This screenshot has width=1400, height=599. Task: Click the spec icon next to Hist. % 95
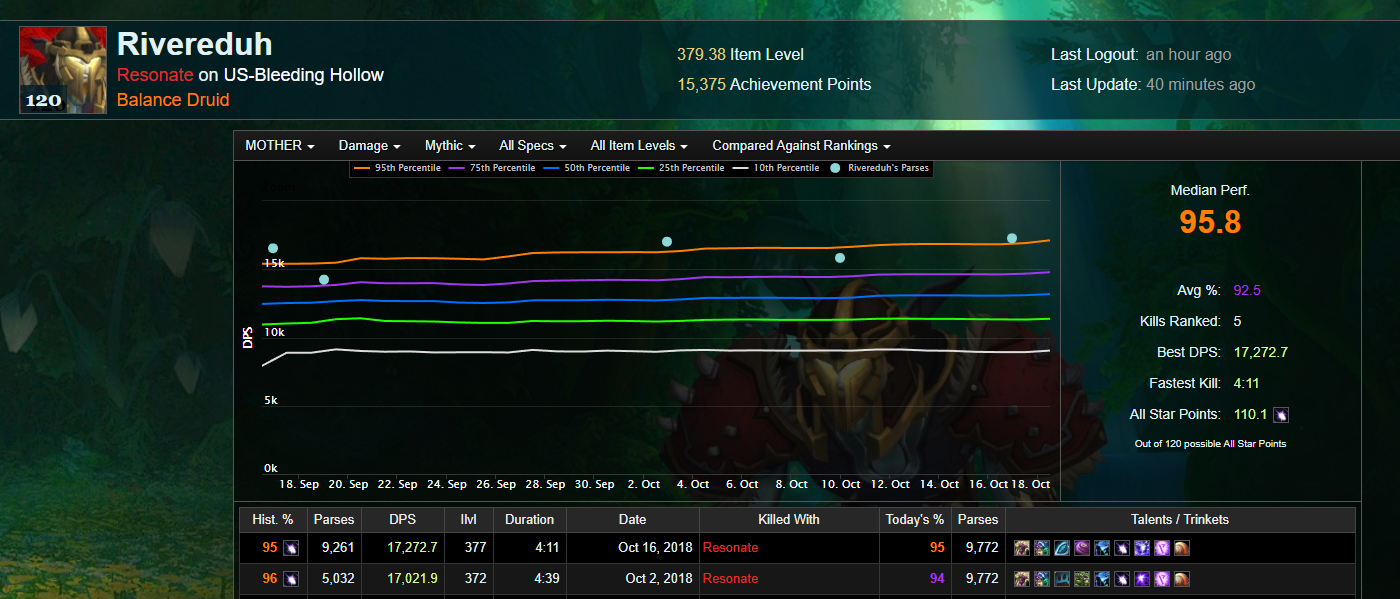[x=291, y=548]
